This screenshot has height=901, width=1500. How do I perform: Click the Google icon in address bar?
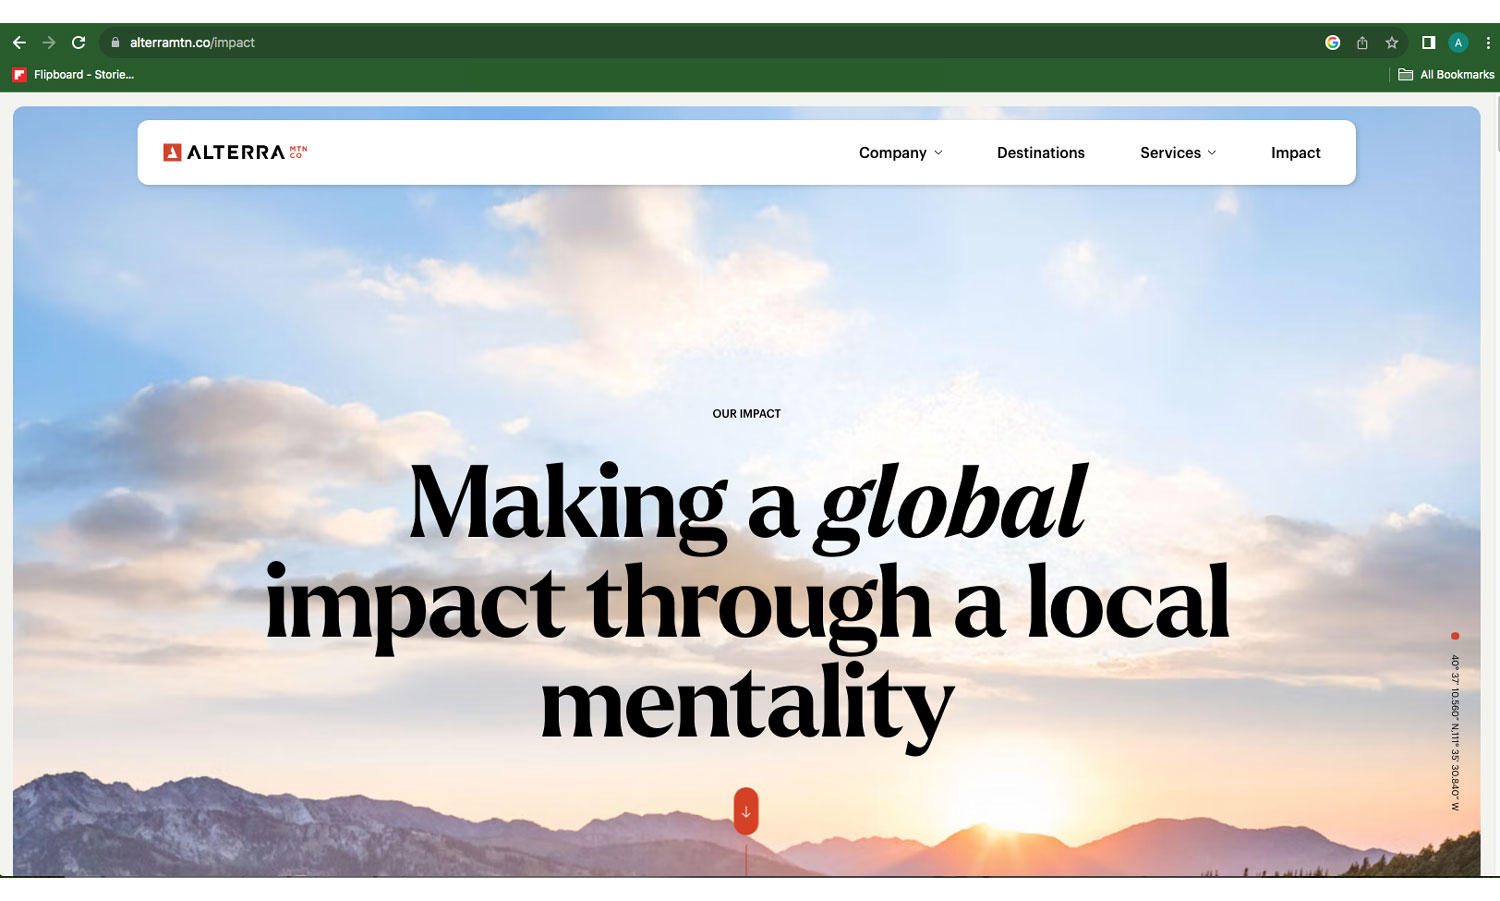(1332, 43)
